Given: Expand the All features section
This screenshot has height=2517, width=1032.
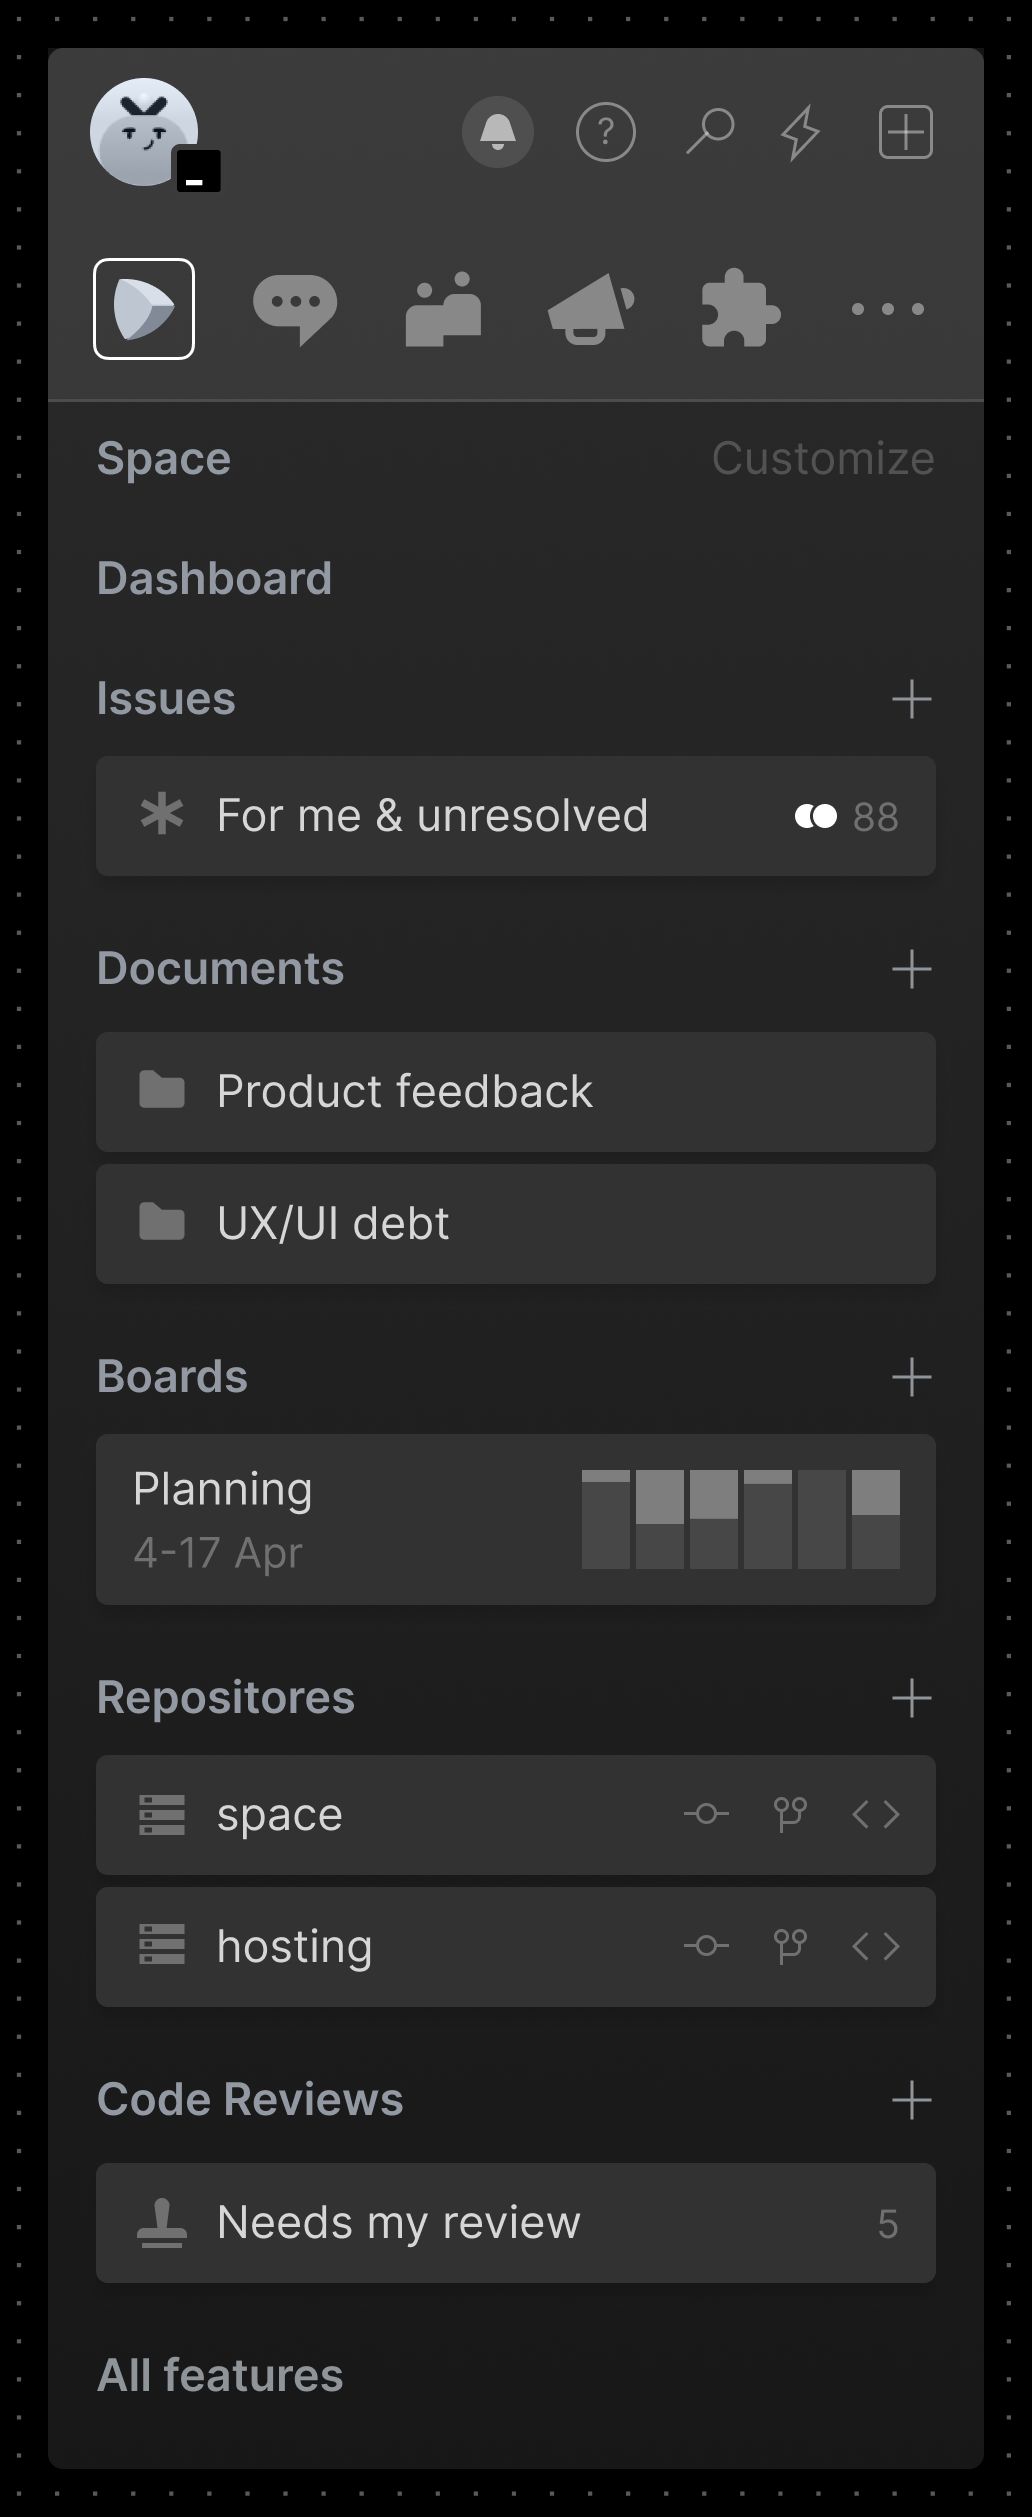Looking at the screenshot, I should 220,2375.
